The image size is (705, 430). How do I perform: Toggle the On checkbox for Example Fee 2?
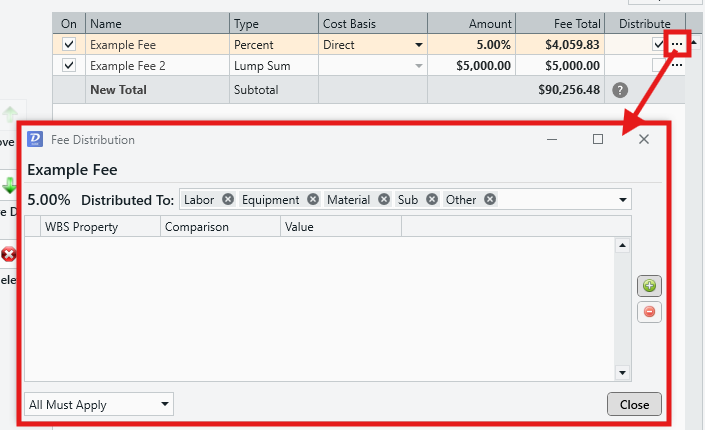(x=69, y=66)
